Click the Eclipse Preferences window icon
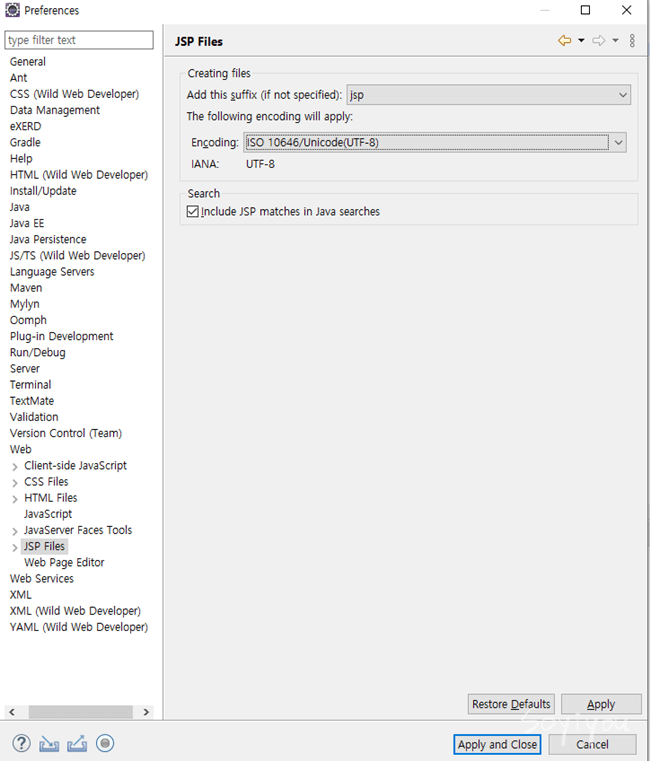Viewport: 650px width, 761px height. tap(12, 10)
